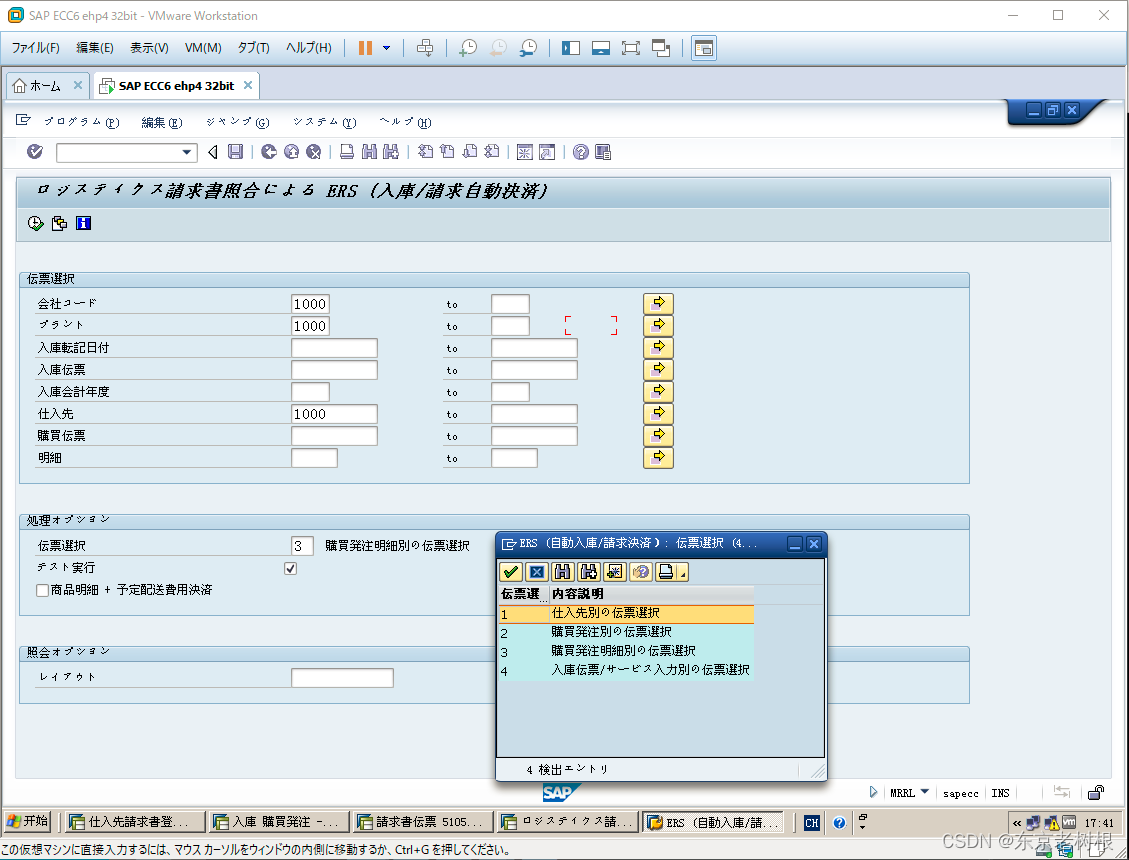Open multiple selection for プラント
This screenshot has height=860, width=1129.
[658, 326]
